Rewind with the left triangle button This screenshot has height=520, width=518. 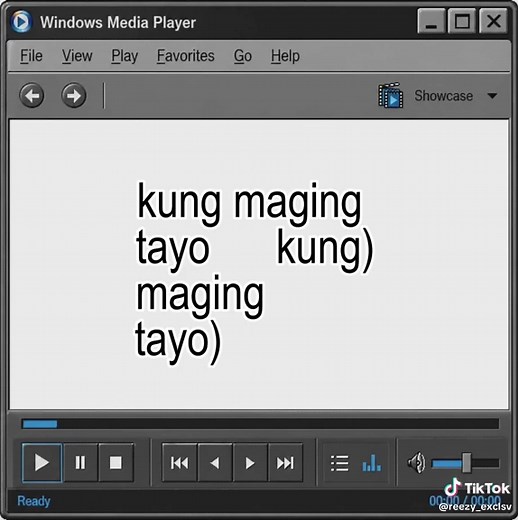pyautogui.click(x=215, y=463)
